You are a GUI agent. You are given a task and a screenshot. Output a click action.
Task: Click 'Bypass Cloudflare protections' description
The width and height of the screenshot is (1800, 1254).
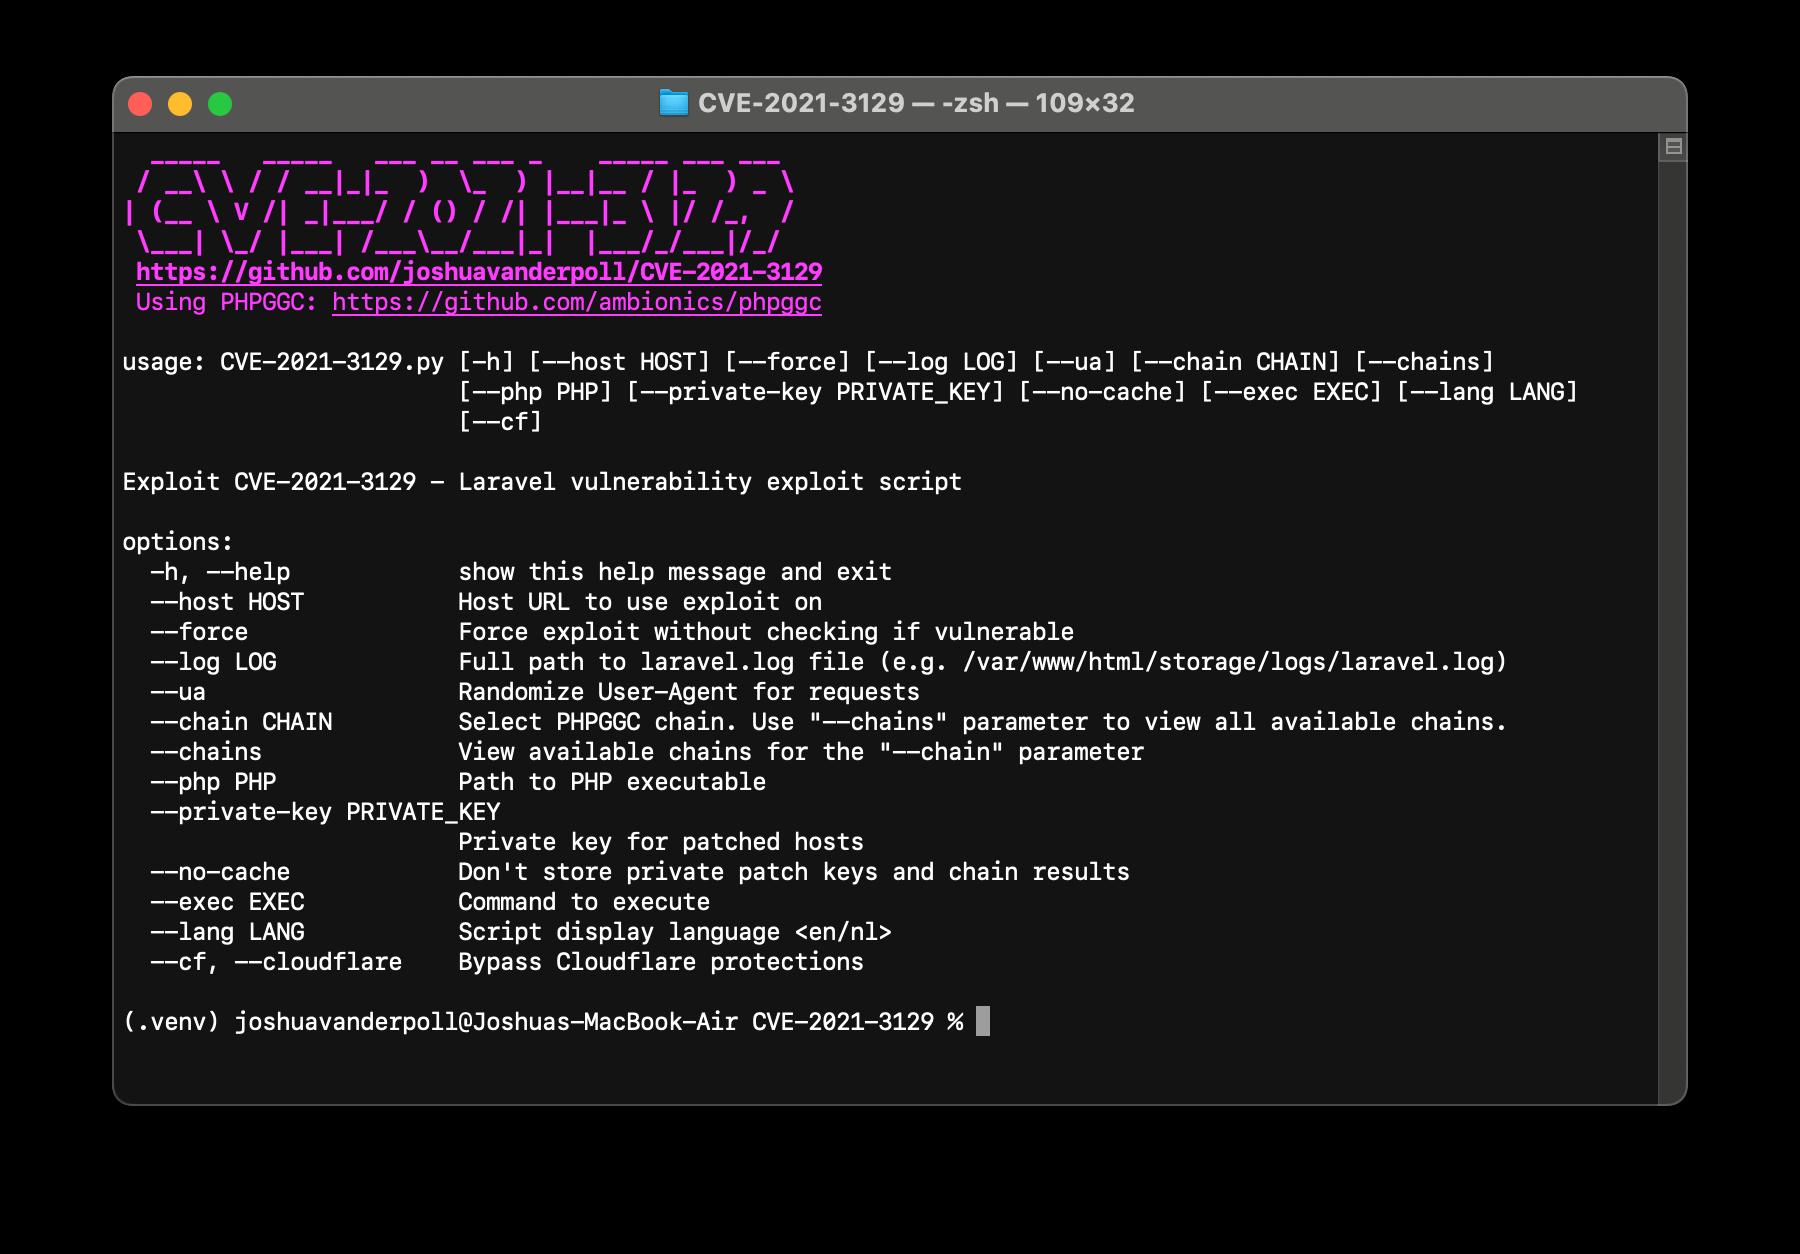(x=661, y=962)
